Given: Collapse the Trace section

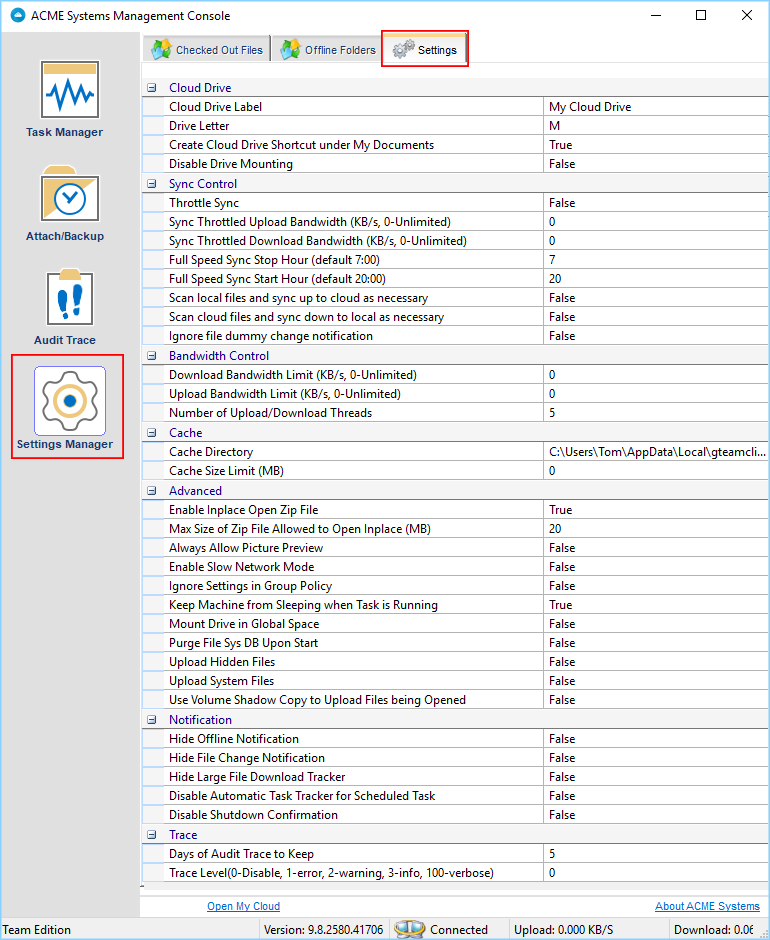Looking at the screenshot, I should (152, 834).
